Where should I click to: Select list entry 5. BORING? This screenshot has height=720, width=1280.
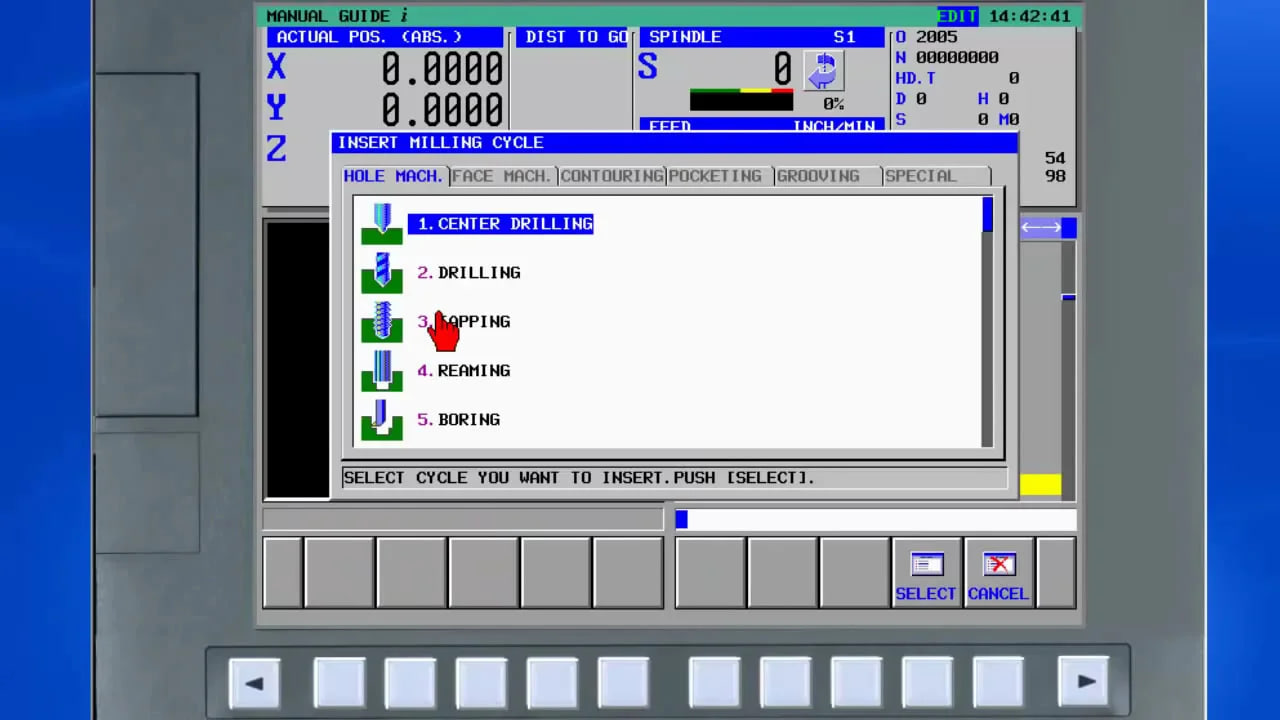pyautogui.click(x=459, y=420)
